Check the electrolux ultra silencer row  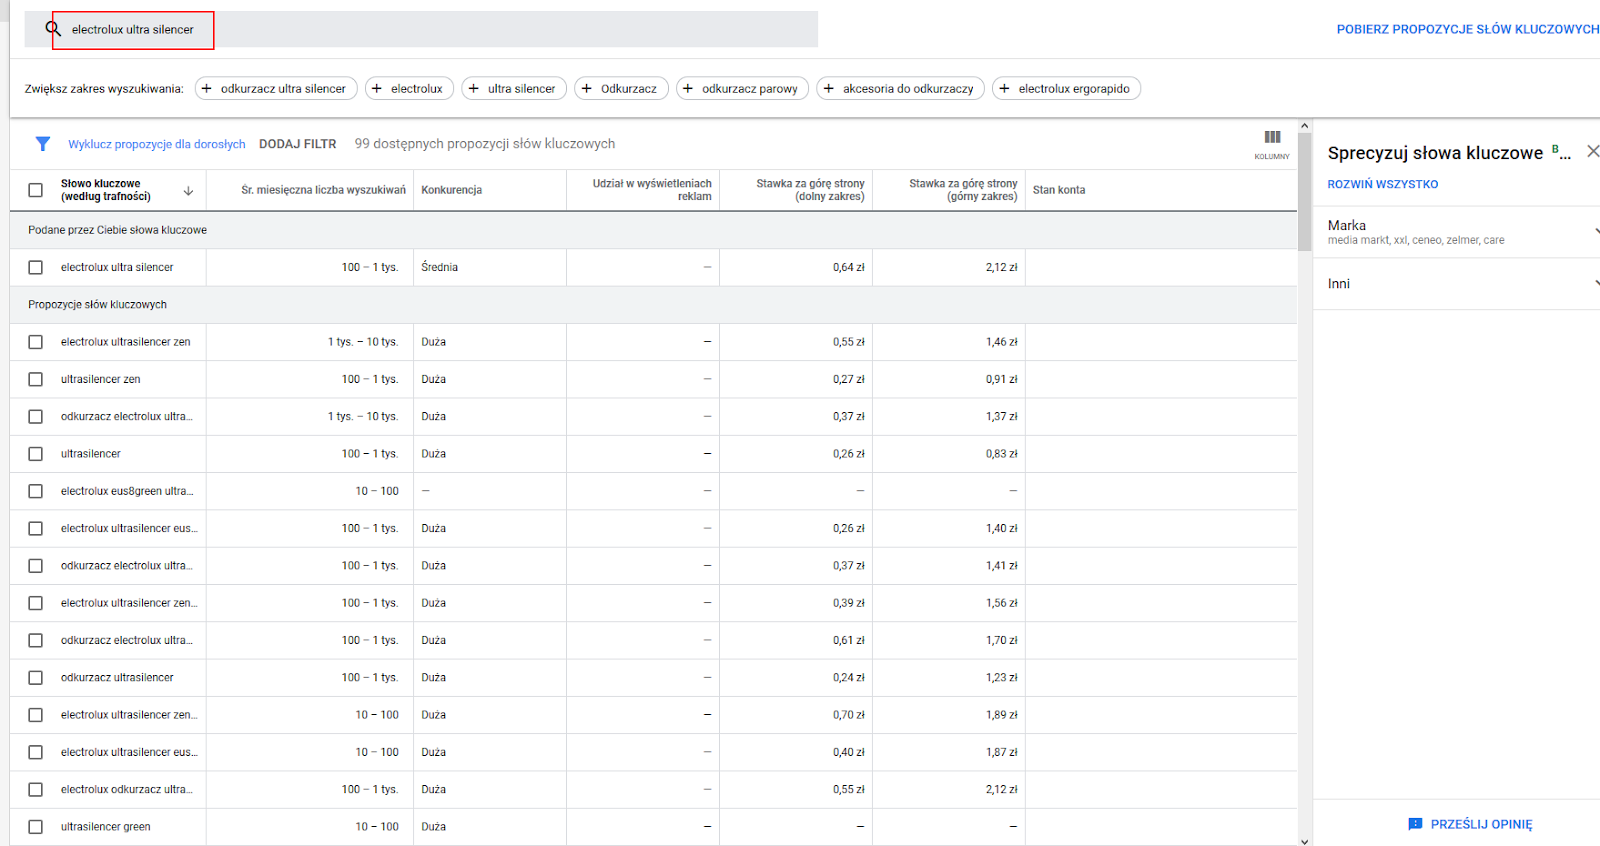(x=36, y=267)
